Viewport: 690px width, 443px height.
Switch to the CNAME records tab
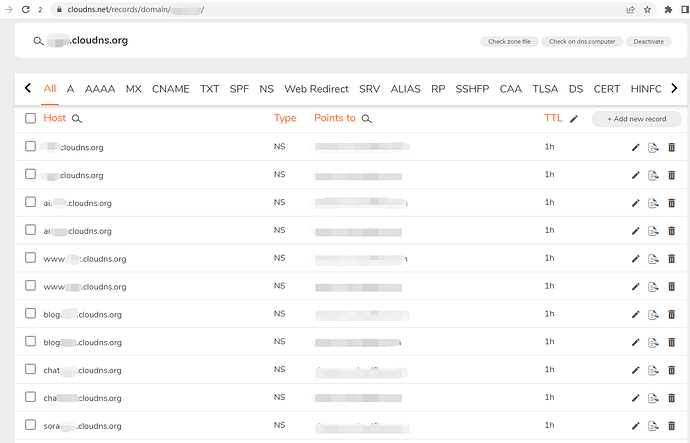[x=170, y=89]
